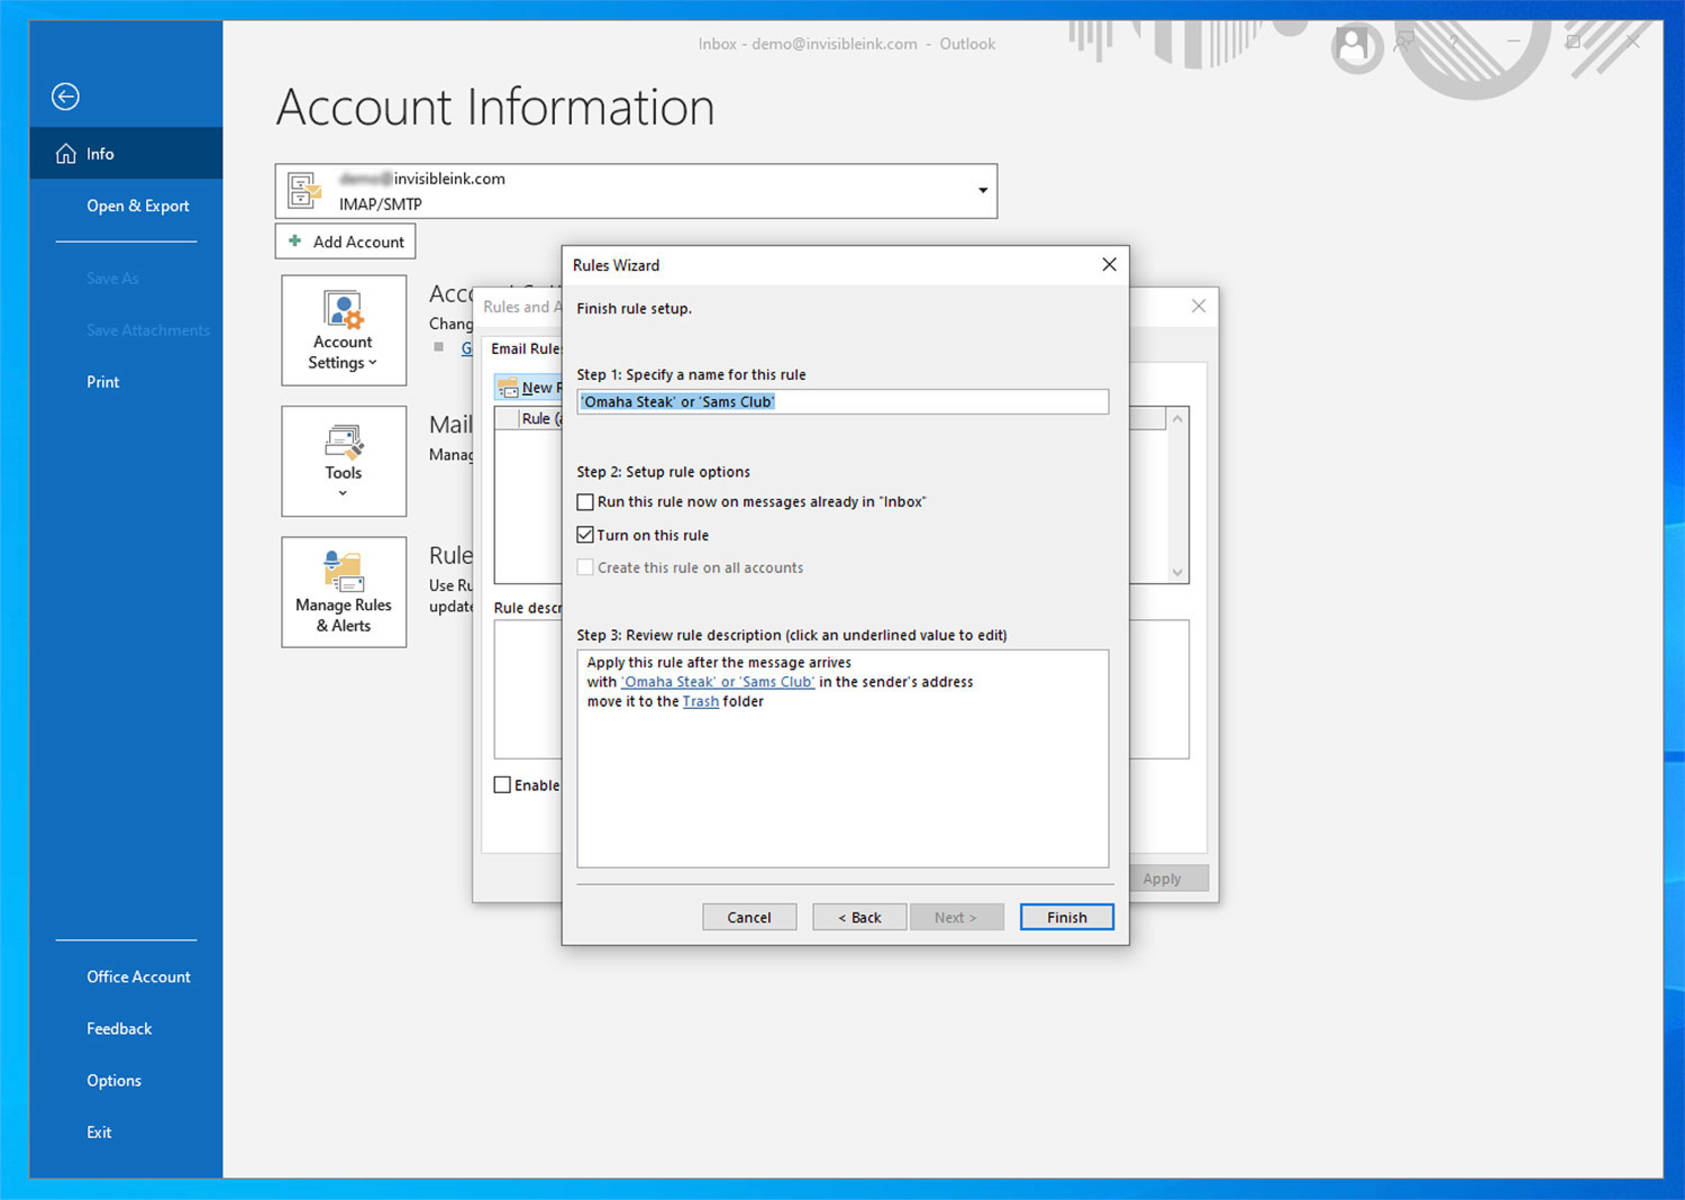Toggle Enable checkbox in Rules and Alerts window
1685x1200 pixels.
tap(502, 785)
